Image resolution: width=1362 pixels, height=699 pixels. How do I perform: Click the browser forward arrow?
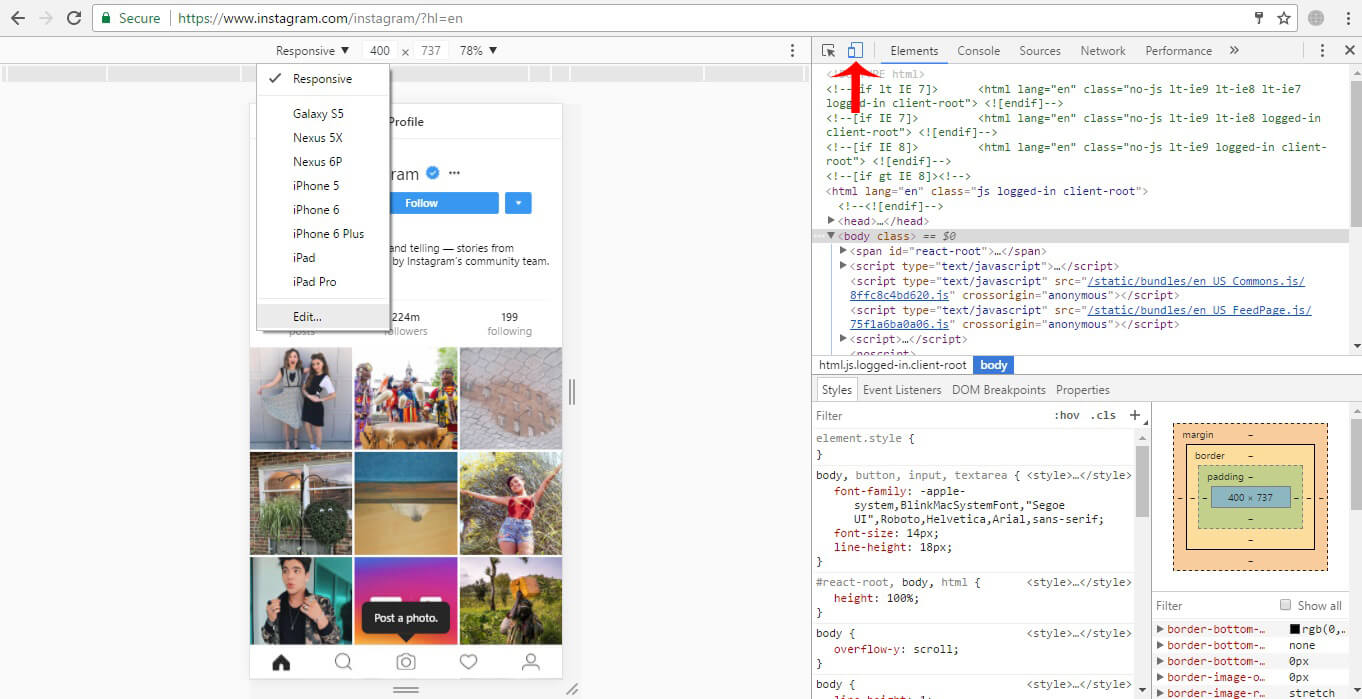[x=46, y=18]
